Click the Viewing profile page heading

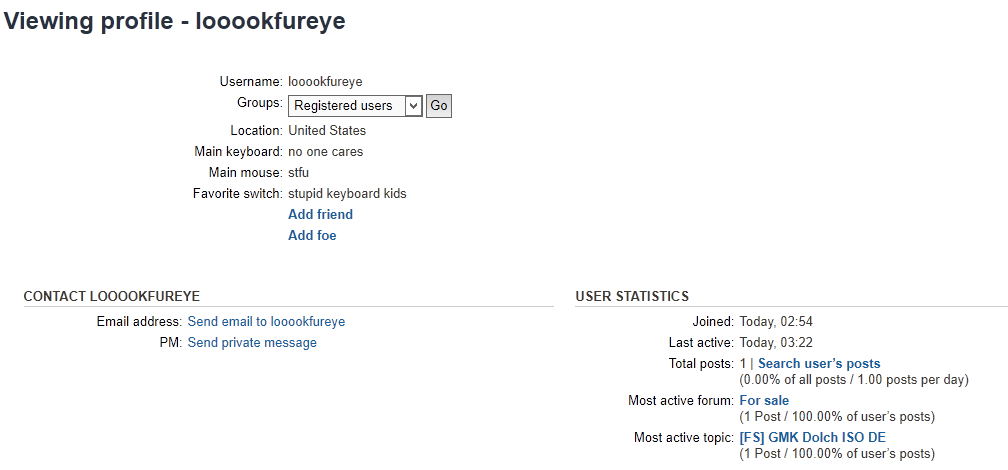[175, 21]
